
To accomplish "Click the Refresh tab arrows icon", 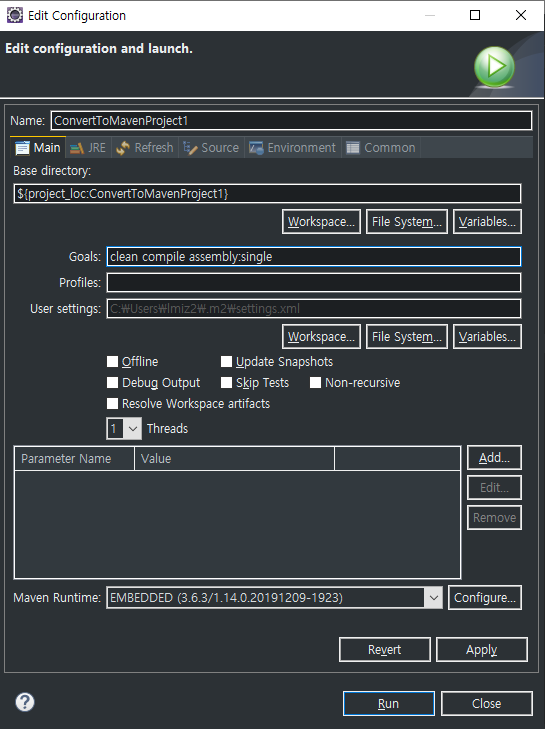I will tap(123, 148).
